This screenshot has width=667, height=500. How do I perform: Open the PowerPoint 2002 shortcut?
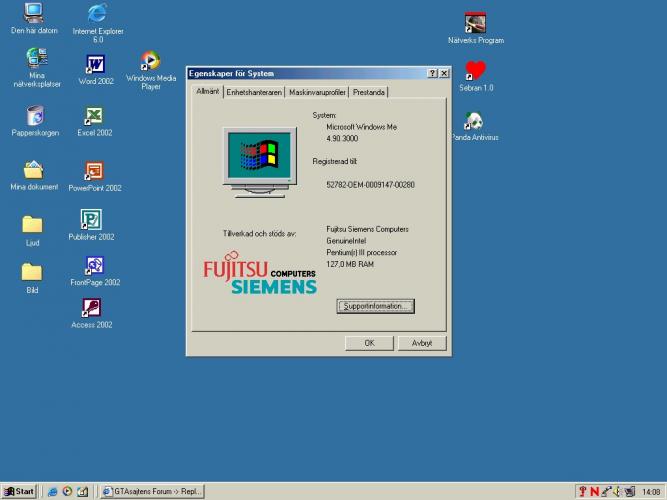[94, 171]
